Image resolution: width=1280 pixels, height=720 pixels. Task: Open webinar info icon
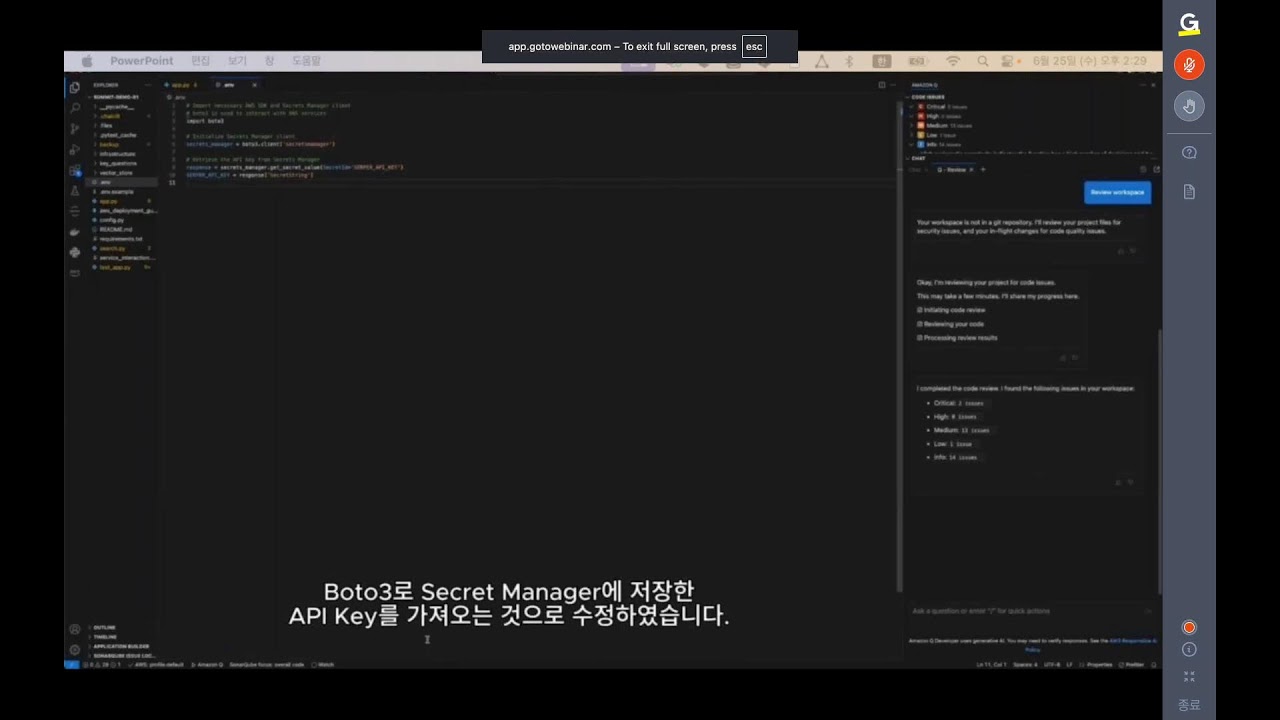pyautogui.click(x=1189, y=649)
